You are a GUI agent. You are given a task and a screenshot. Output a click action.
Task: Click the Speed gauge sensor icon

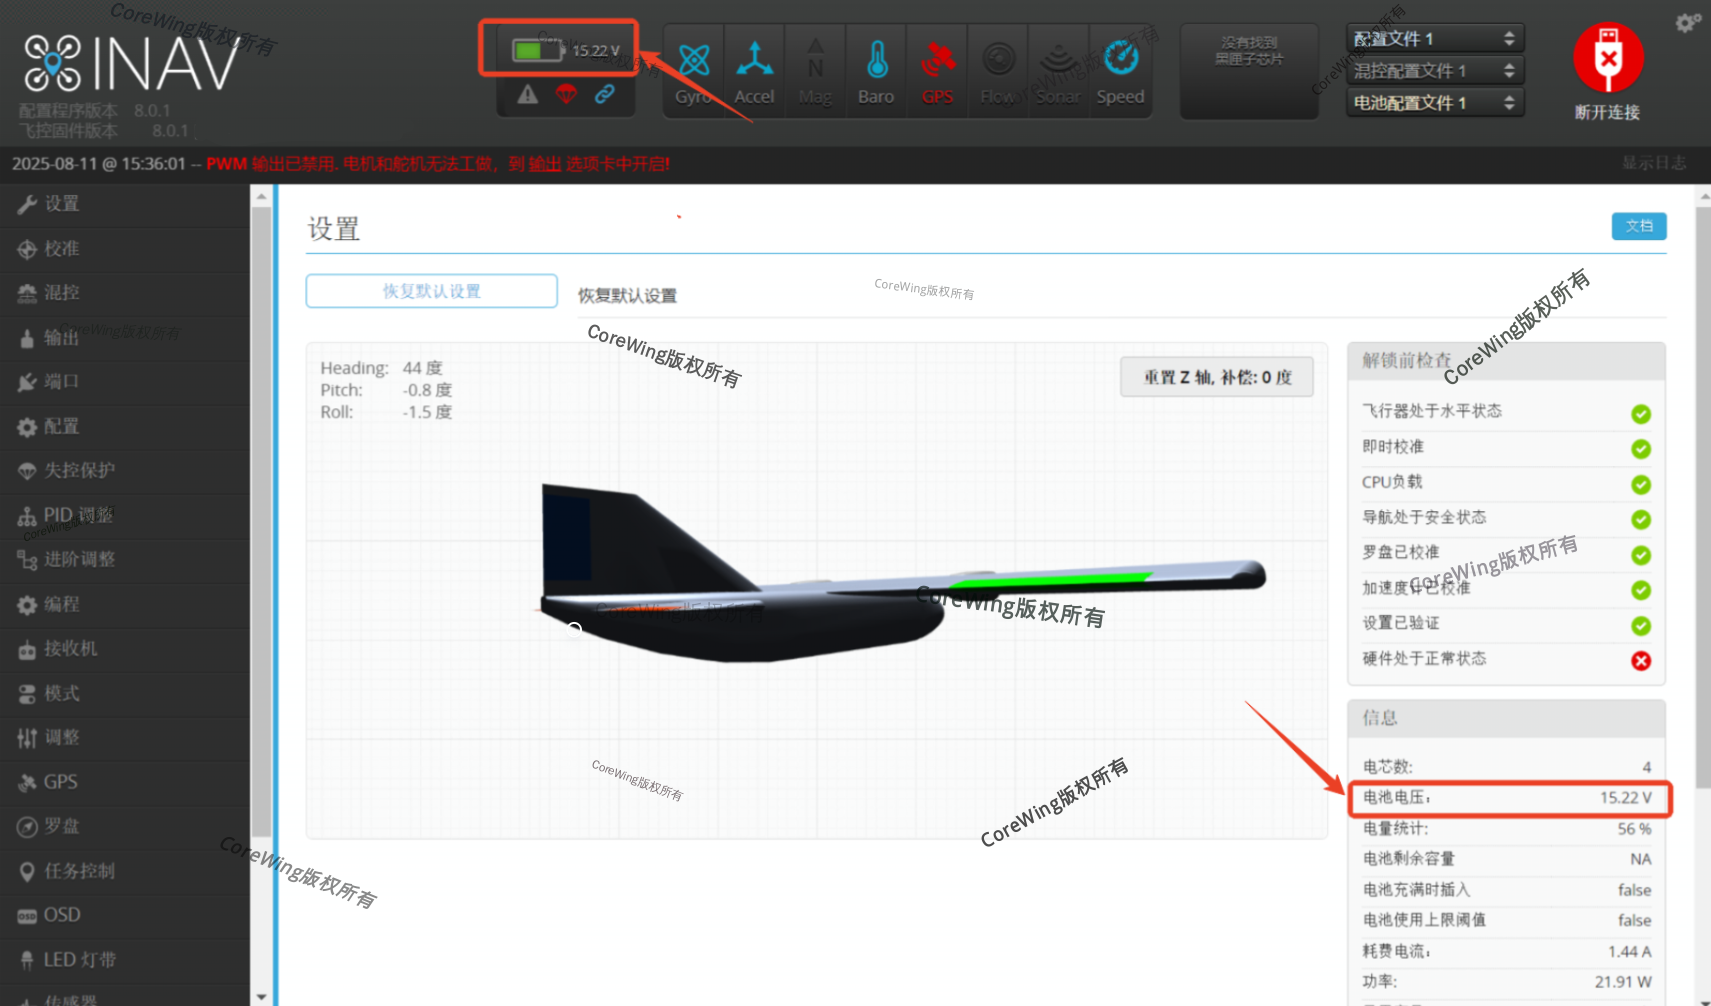tap(1120, 62)
